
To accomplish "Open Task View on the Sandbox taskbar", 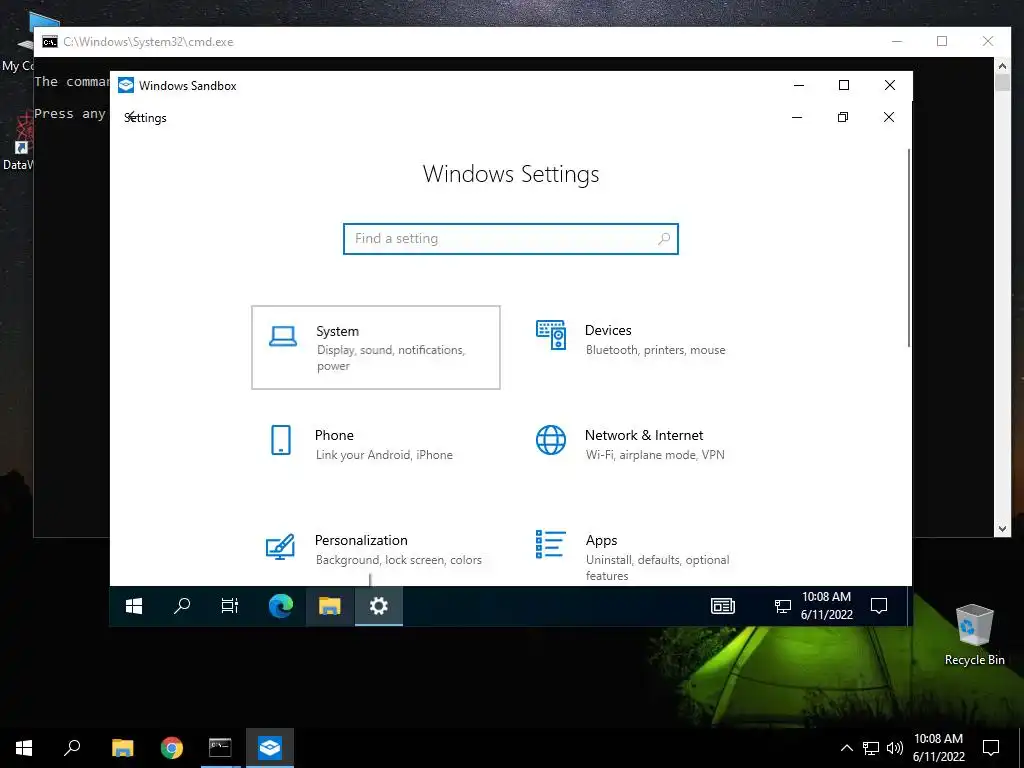I will coord(230,606).
